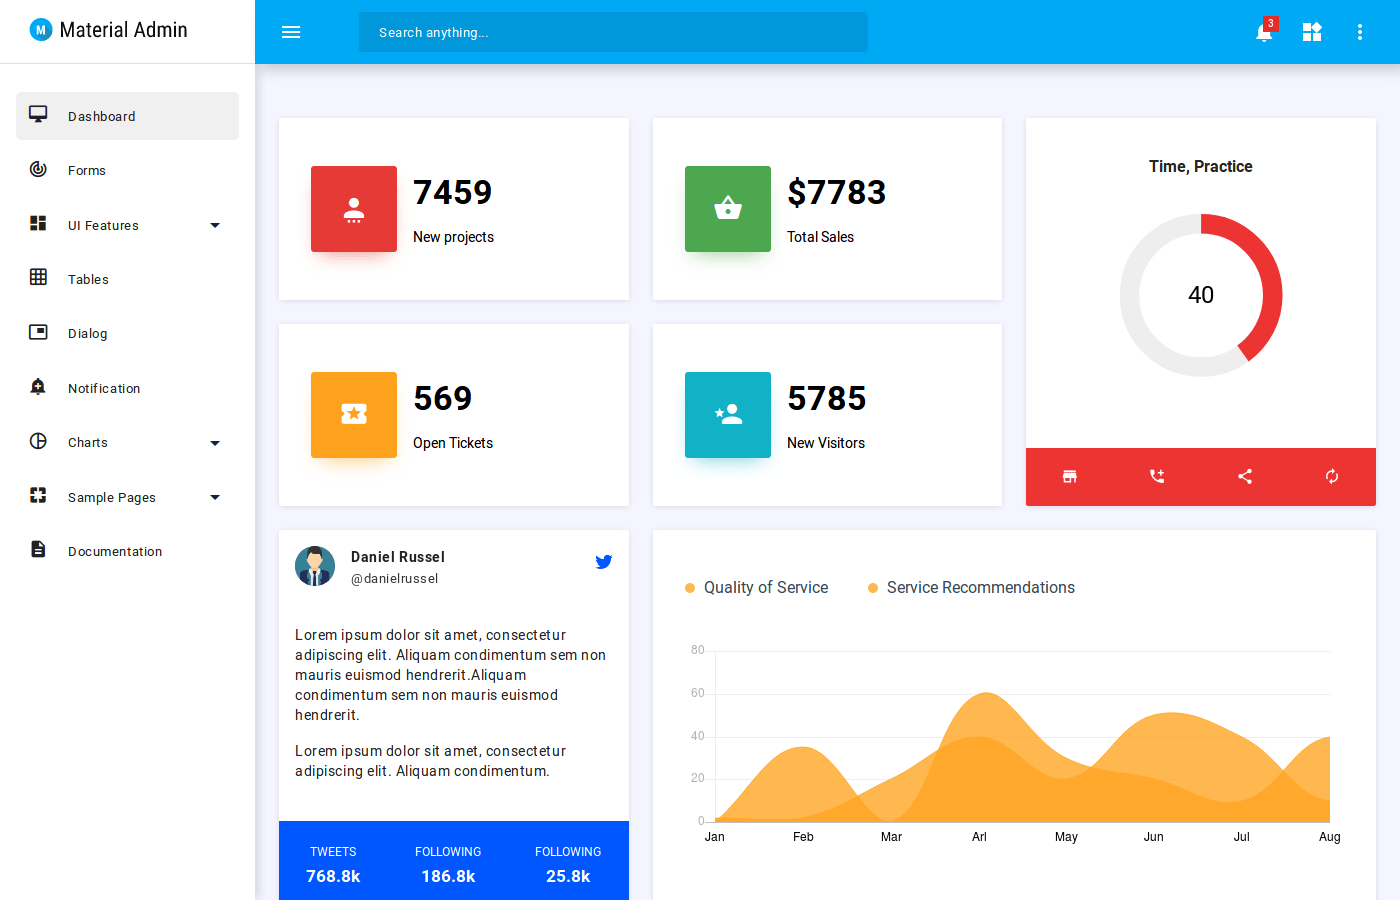Click the 5785 visitors number
Screen dimensions: 1400x900
click(x=827, y=398)
